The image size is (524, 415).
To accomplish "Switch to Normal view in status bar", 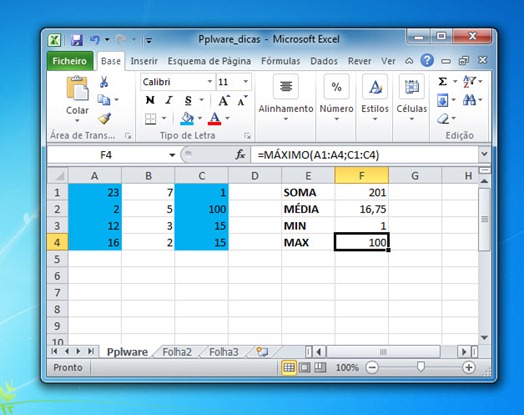I will 289,368.
